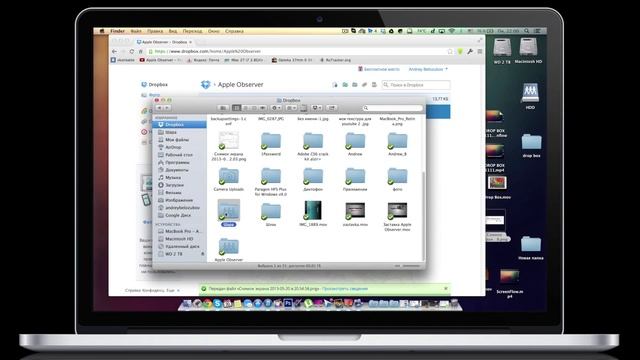This screenshot has width=640, height=360.
Task: Click the Dropbox web upload icon
Action: [x=335, y=85]
